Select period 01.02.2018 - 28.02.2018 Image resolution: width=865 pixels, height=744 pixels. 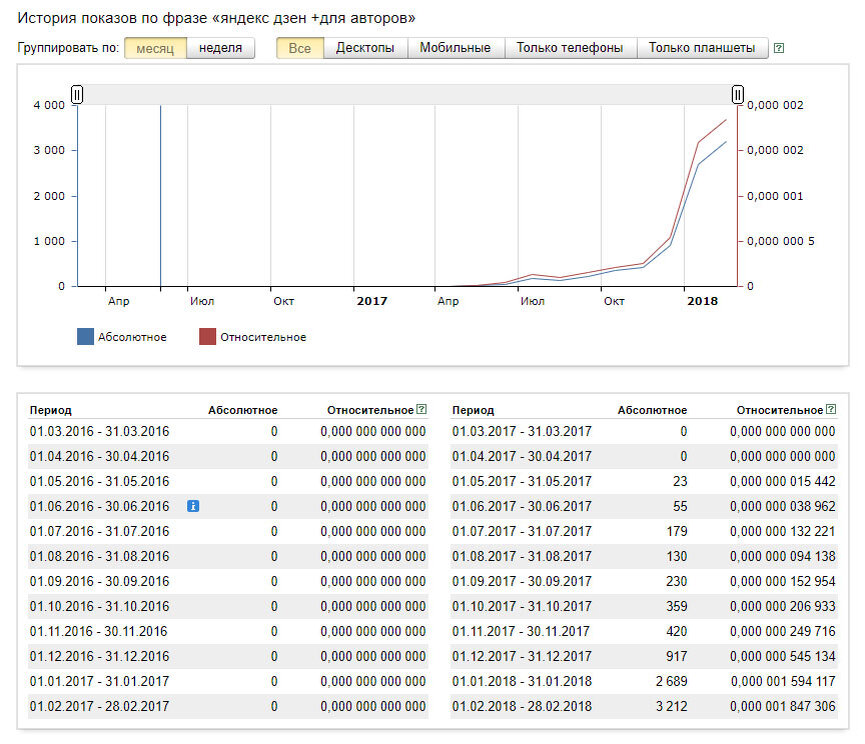tap(522, 706)
